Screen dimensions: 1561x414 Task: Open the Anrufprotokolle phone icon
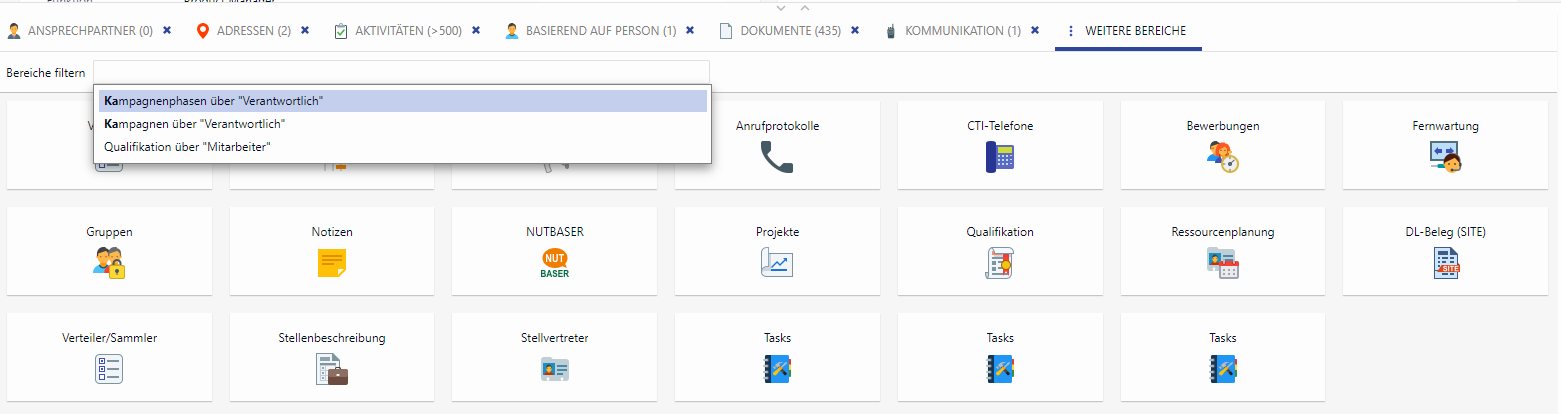click(776, 157)
